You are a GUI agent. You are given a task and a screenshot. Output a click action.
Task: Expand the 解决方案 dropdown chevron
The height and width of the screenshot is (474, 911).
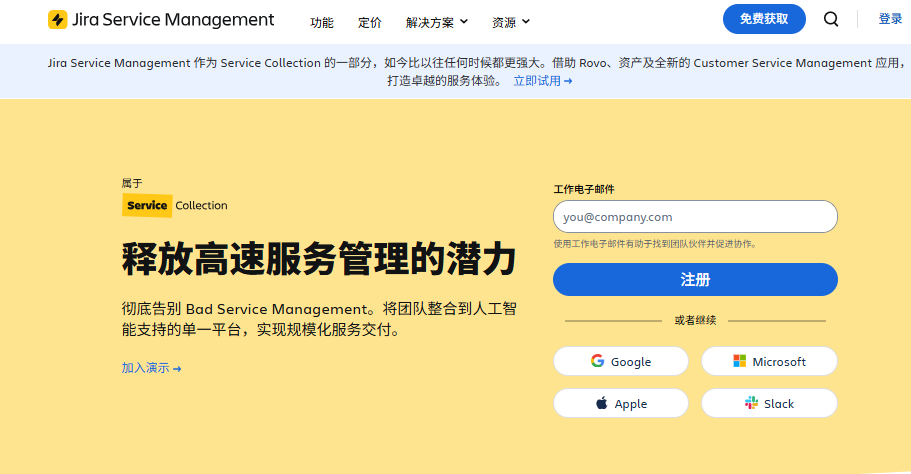pos(464,21)
